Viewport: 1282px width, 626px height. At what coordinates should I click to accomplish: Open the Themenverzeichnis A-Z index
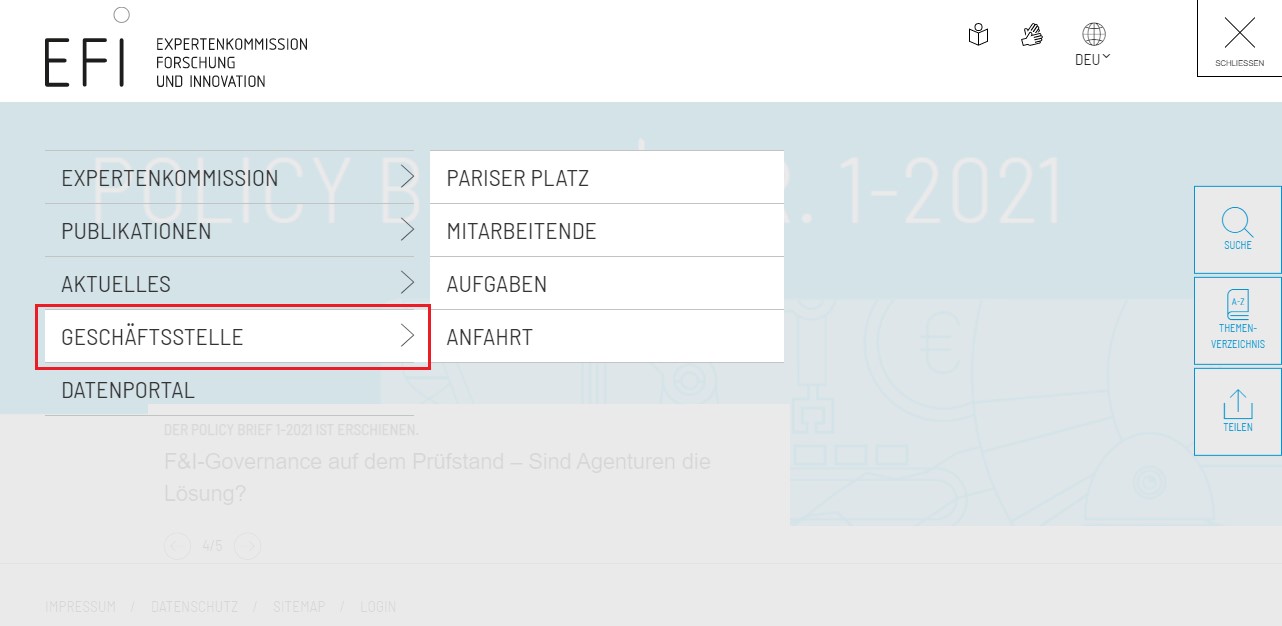point(1237,320)
